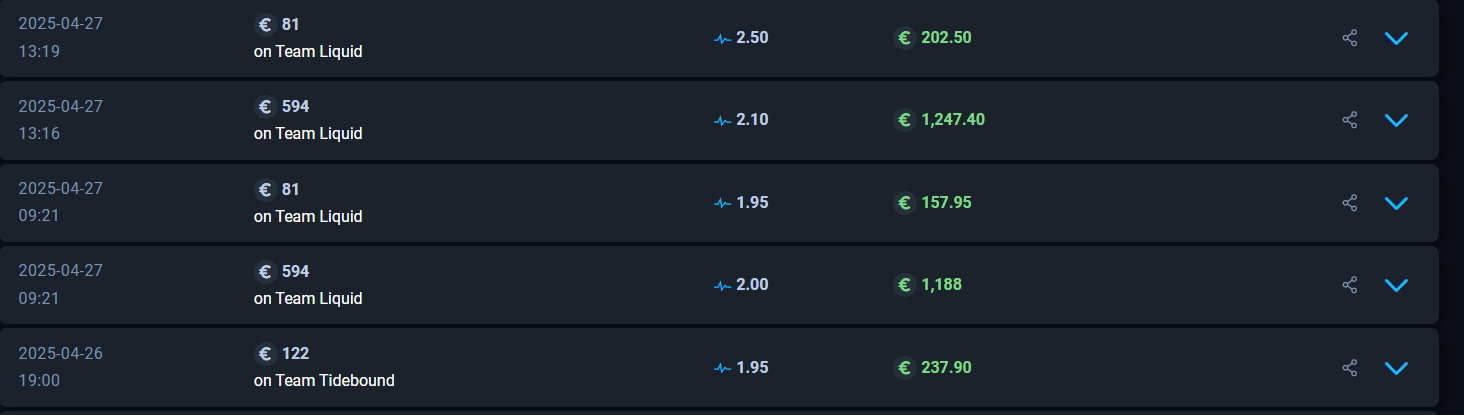The image size is (1464, 415).
Task: Click the euro stake icon beside 122
Action: coord(265,353)
